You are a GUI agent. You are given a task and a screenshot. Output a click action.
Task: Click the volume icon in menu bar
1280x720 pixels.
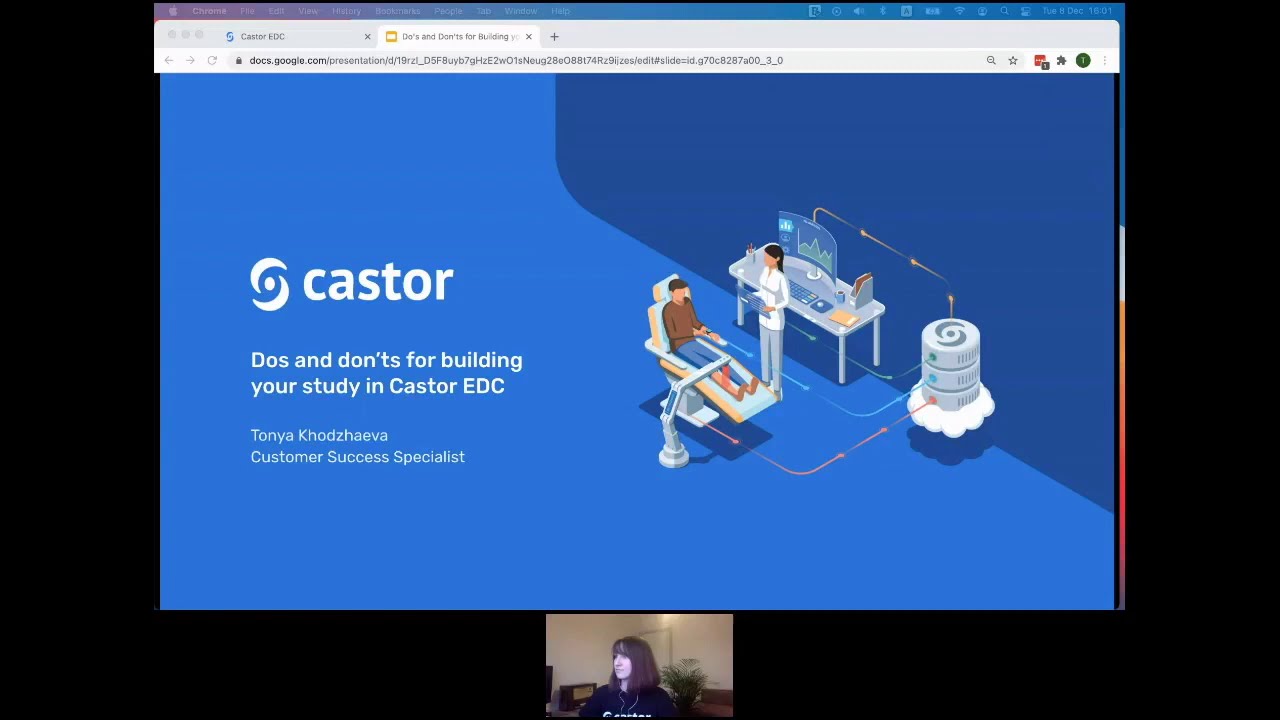coord(858,11)
